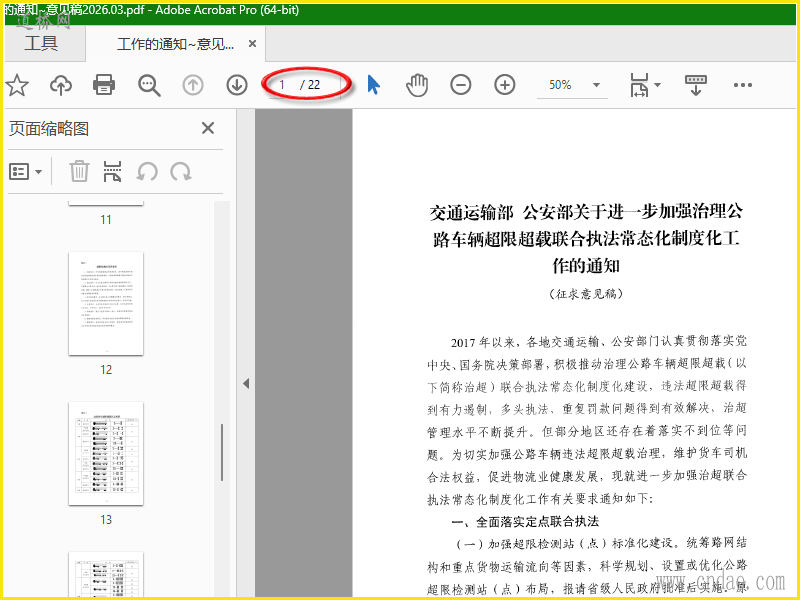Image resolution: width=800 pixels, height=600 pixels.
Task: Open the more tools ellipsis menu
Action: click(x=742, y=85)
